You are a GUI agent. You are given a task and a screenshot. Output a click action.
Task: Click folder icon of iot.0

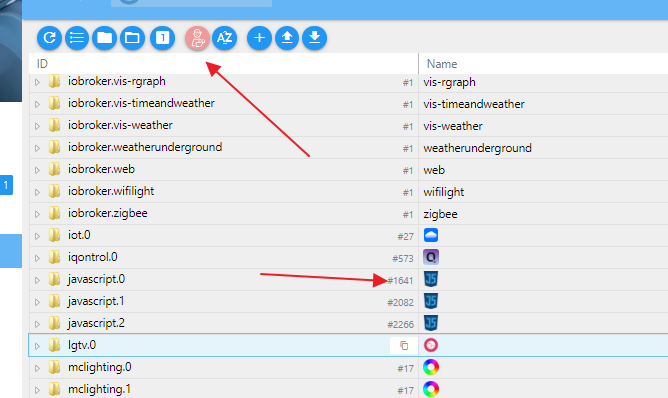(x=54, y=235)
